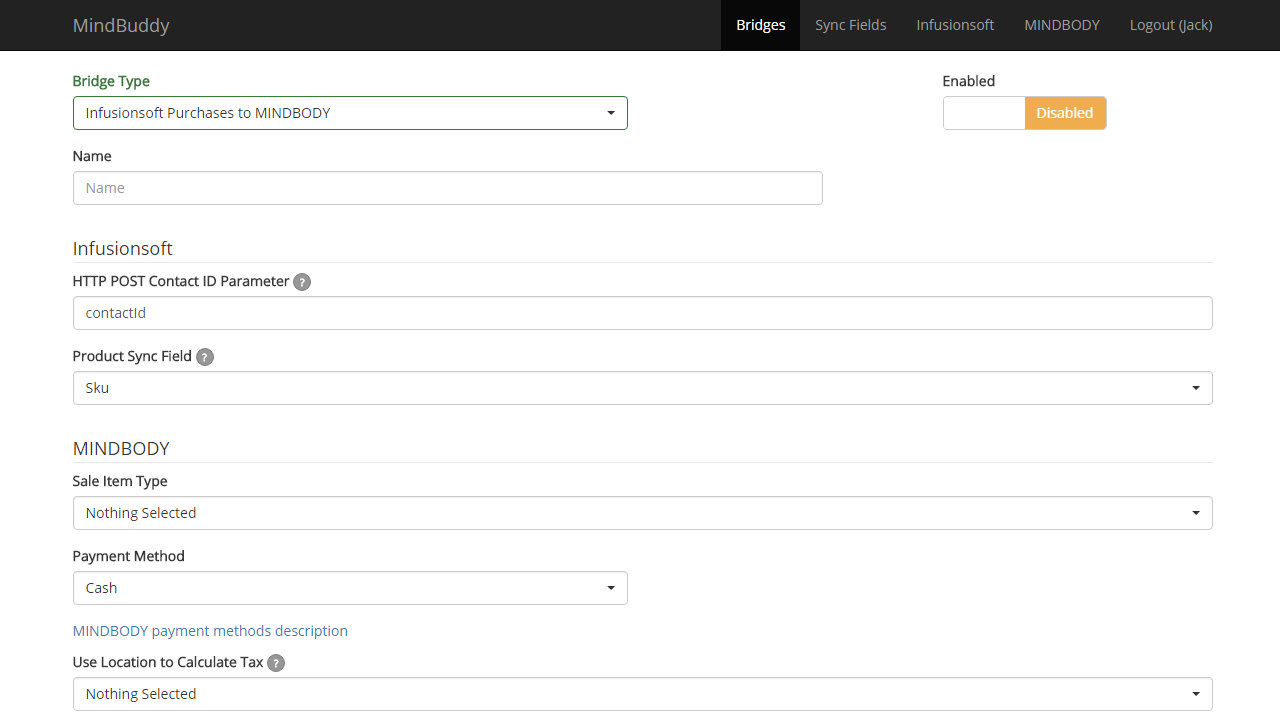1280x720 pixels.
Task: Switch to the Sync Fields tab
Action: pos(850,25)
